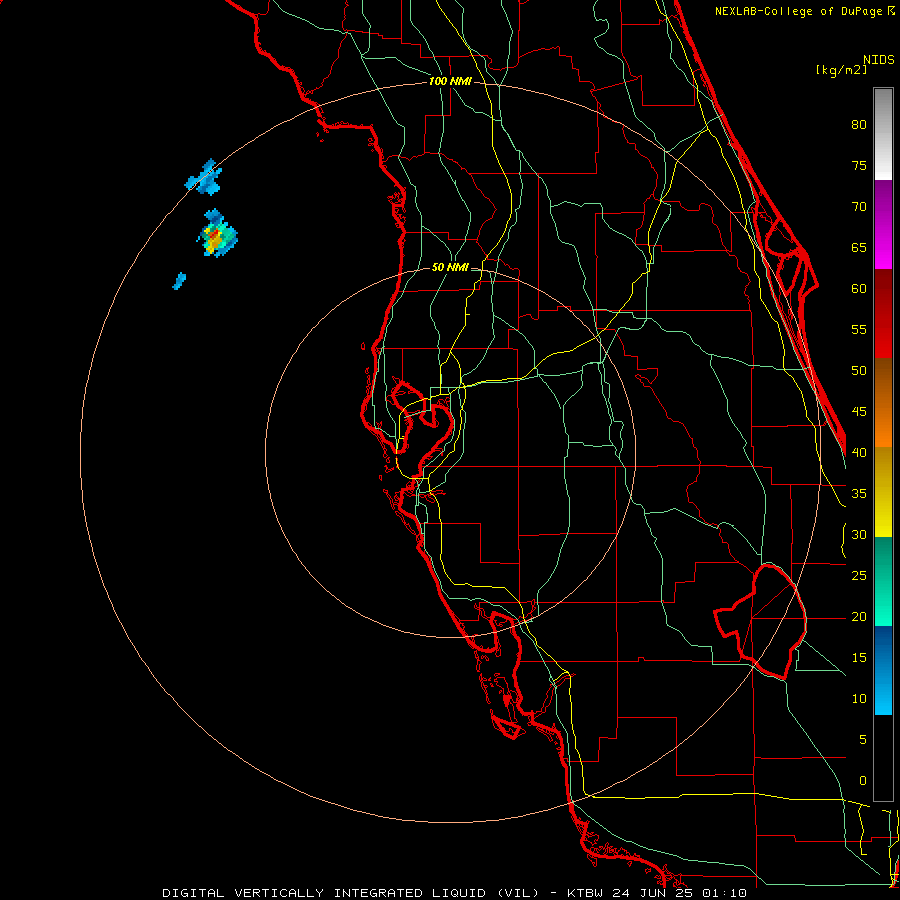
Task: Click the 60 value on the color scale
Action: coord(859,289)
